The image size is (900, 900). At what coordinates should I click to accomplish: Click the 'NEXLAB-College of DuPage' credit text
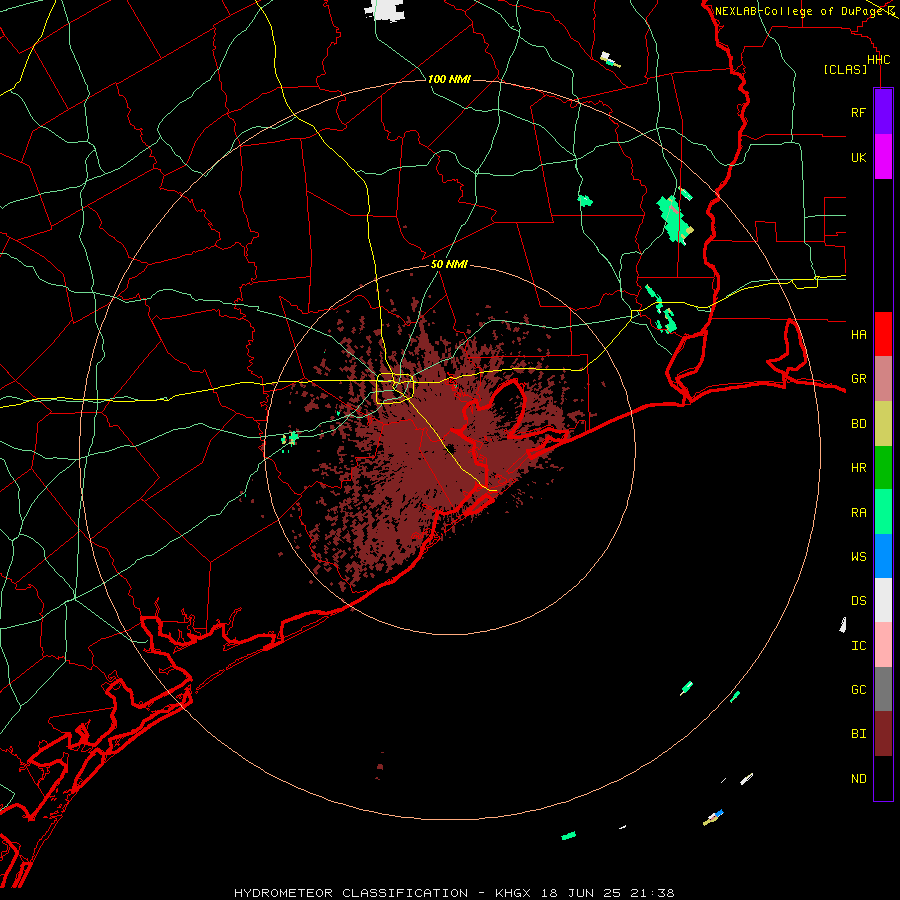coord(800,11)
